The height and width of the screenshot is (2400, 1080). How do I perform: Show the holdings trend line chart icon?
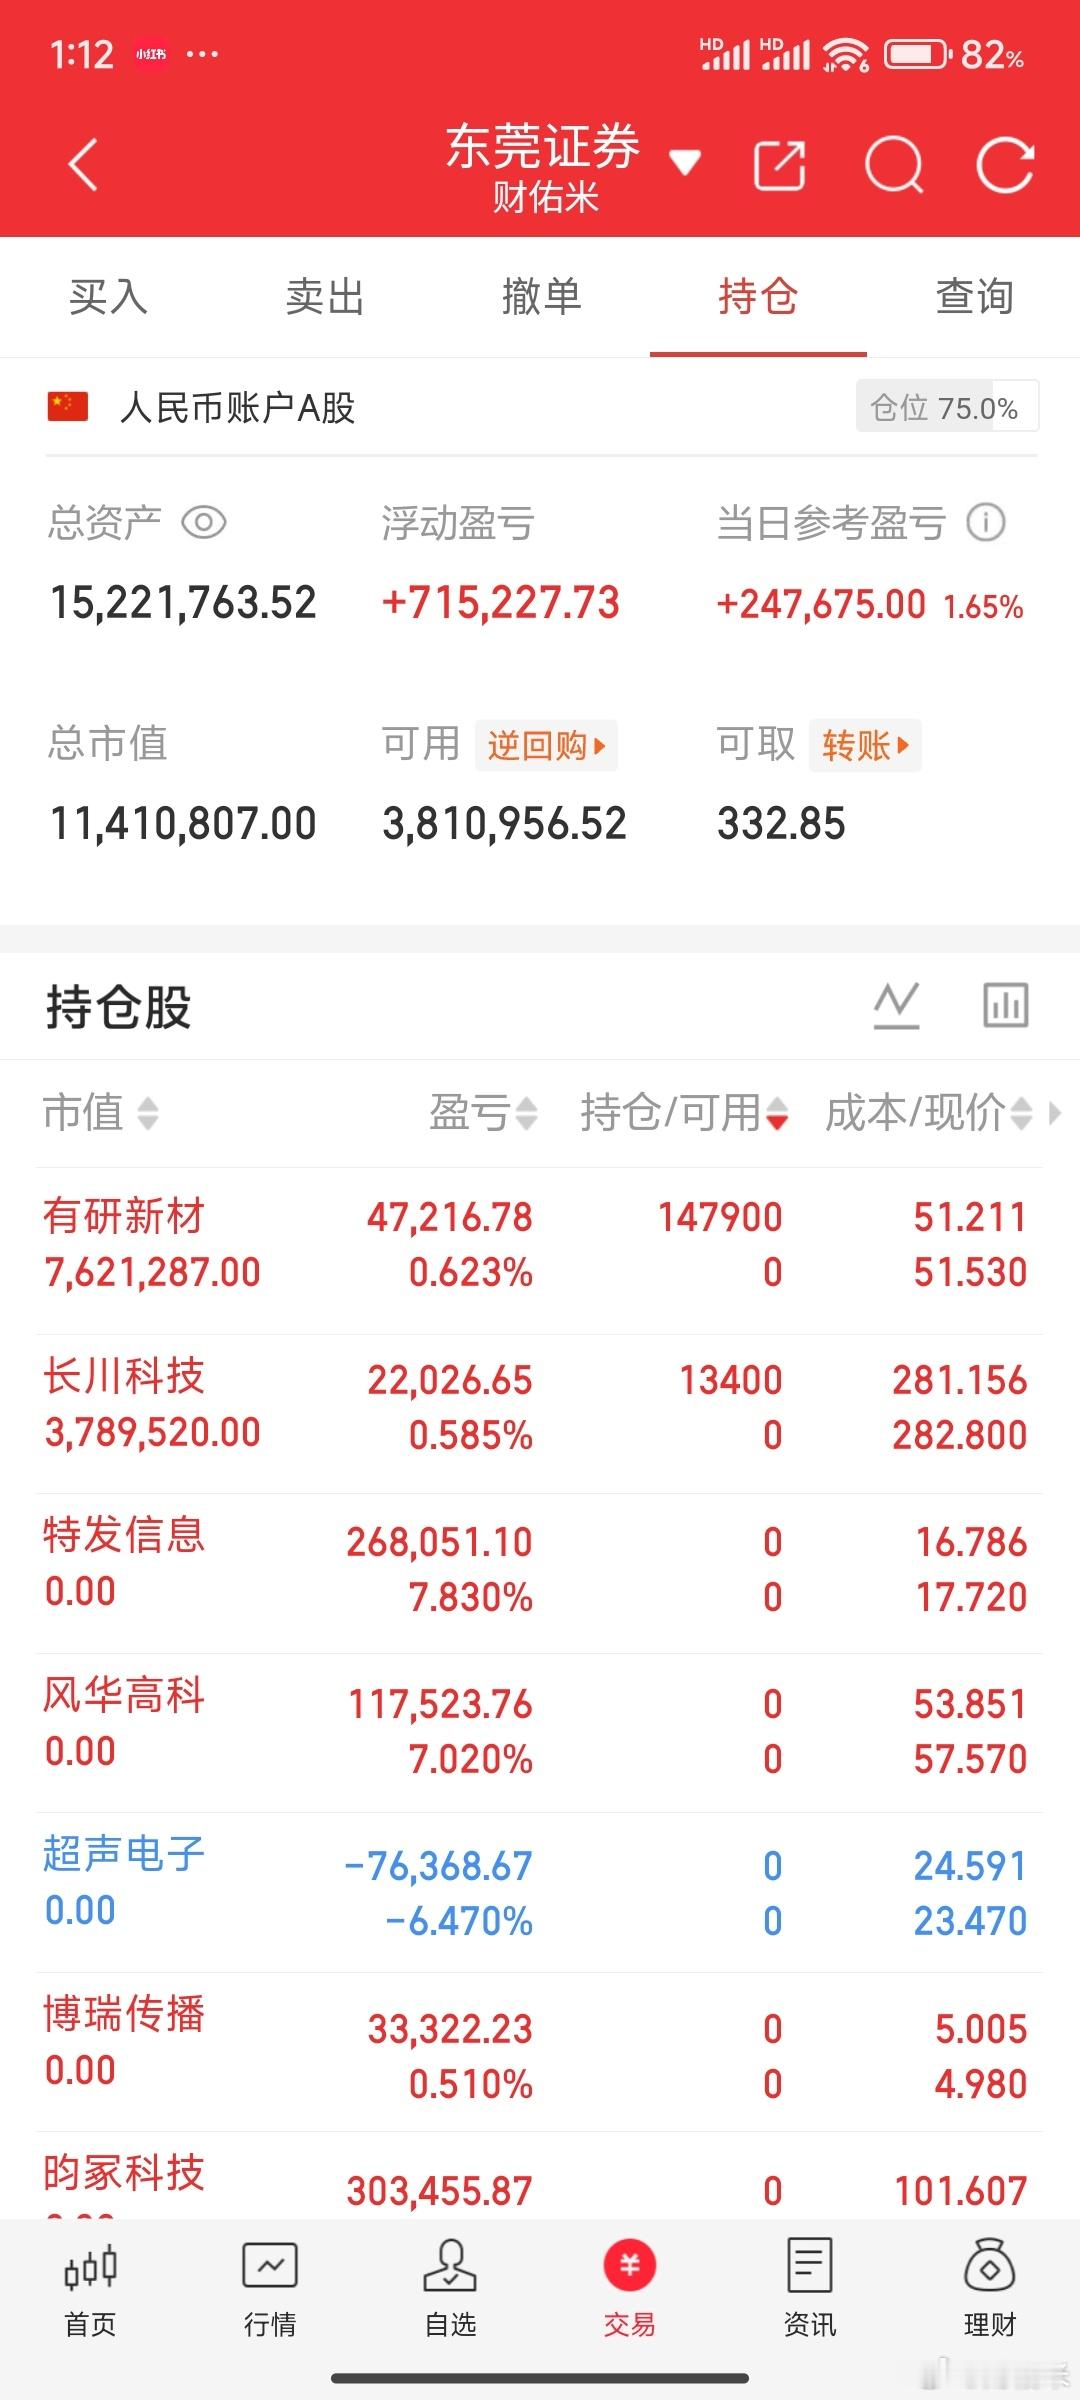click(896, 1005)
